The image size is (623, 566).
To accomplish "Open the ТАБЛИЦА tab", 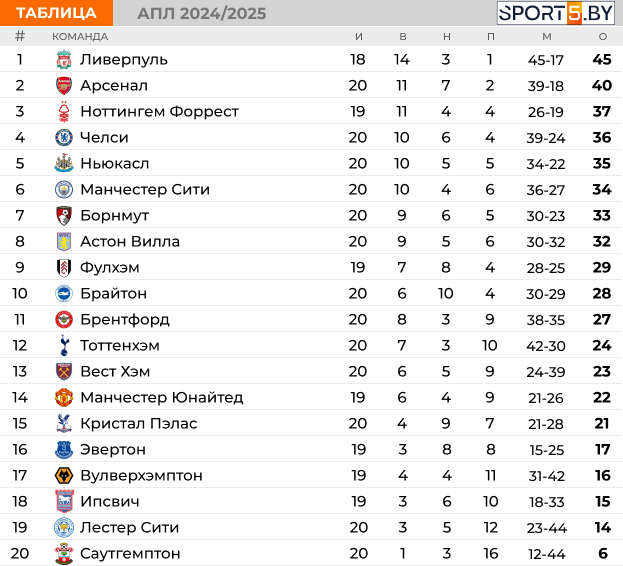I will pyautogui.click(x=56, y=13).
